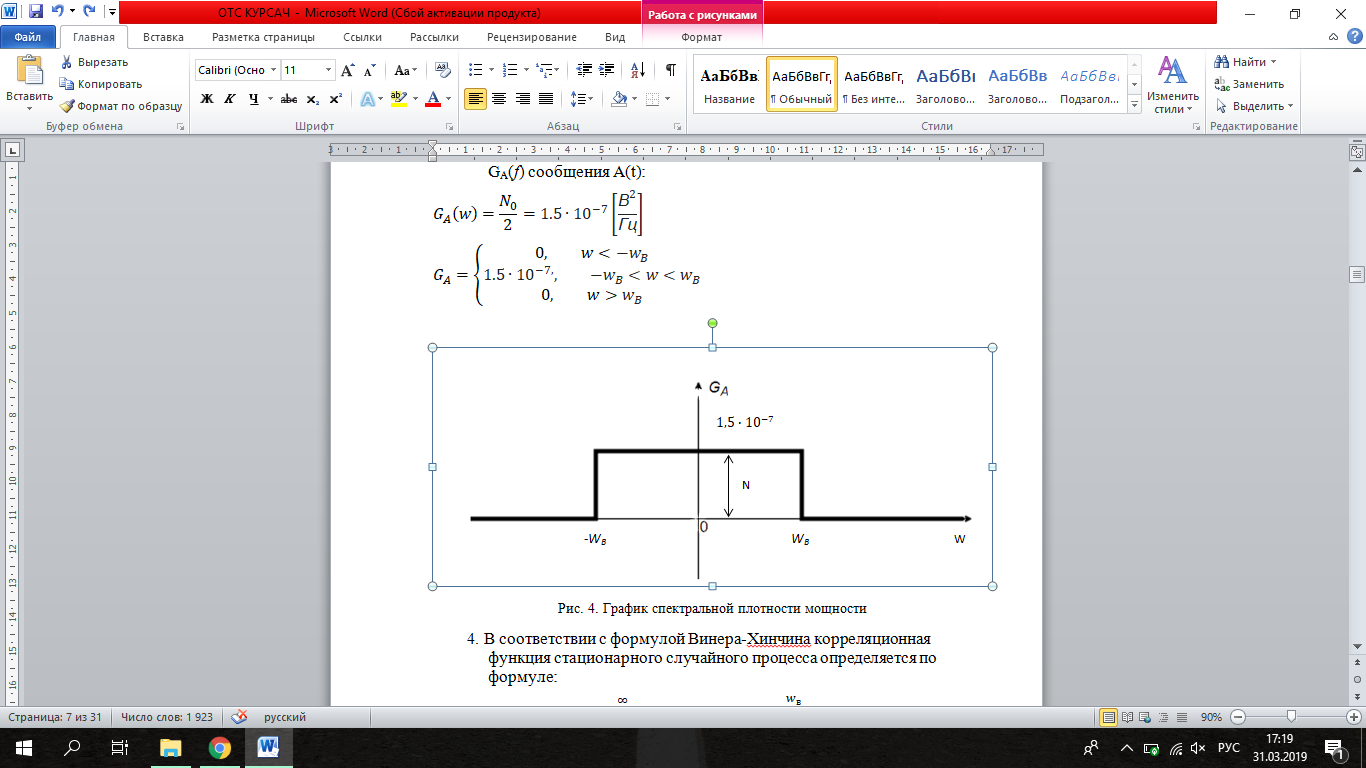The height and width of the screenshot is (768, 1366).
Task: Open the font color dropdown arrow
Action: 447,99
